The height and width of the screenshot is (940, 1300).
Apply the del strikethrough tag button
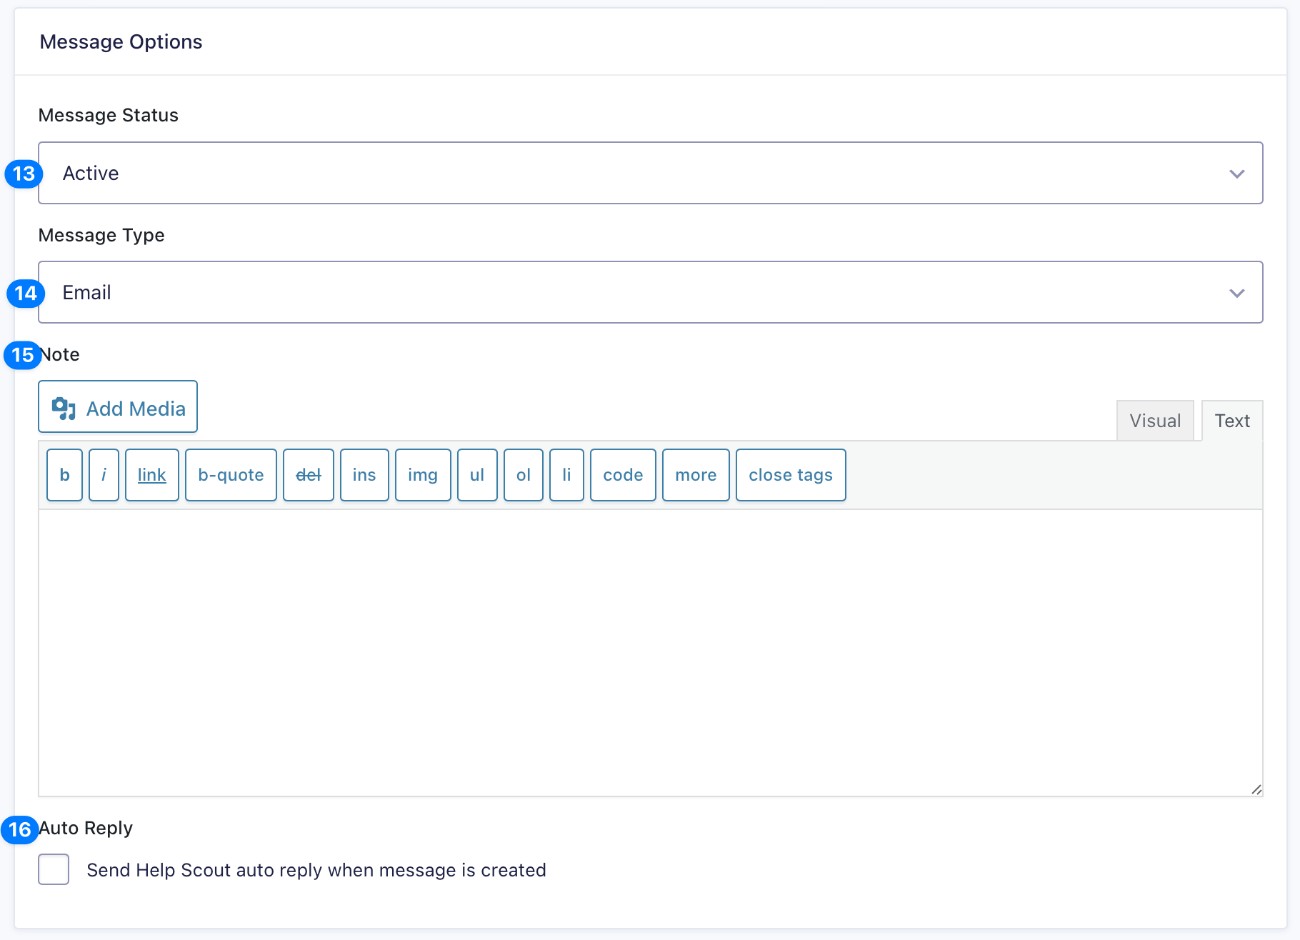308,475
